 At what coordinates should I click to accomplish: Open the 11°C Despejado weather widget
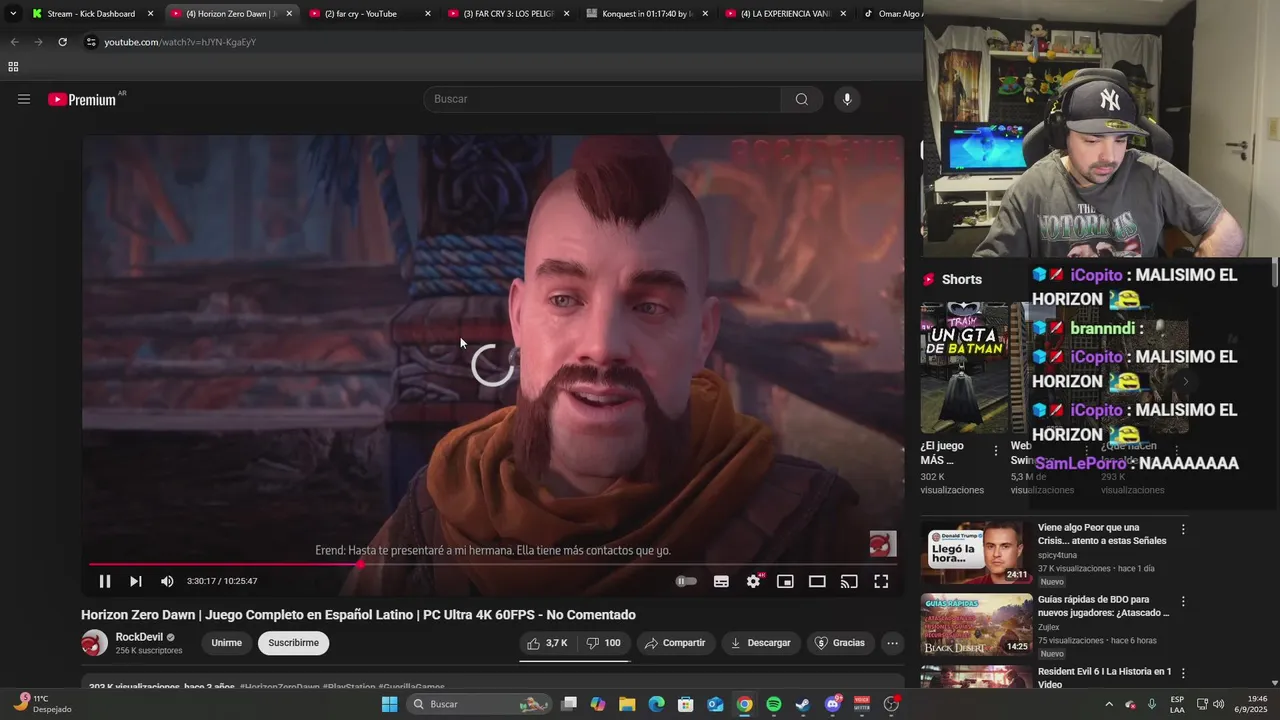[40, 704]
